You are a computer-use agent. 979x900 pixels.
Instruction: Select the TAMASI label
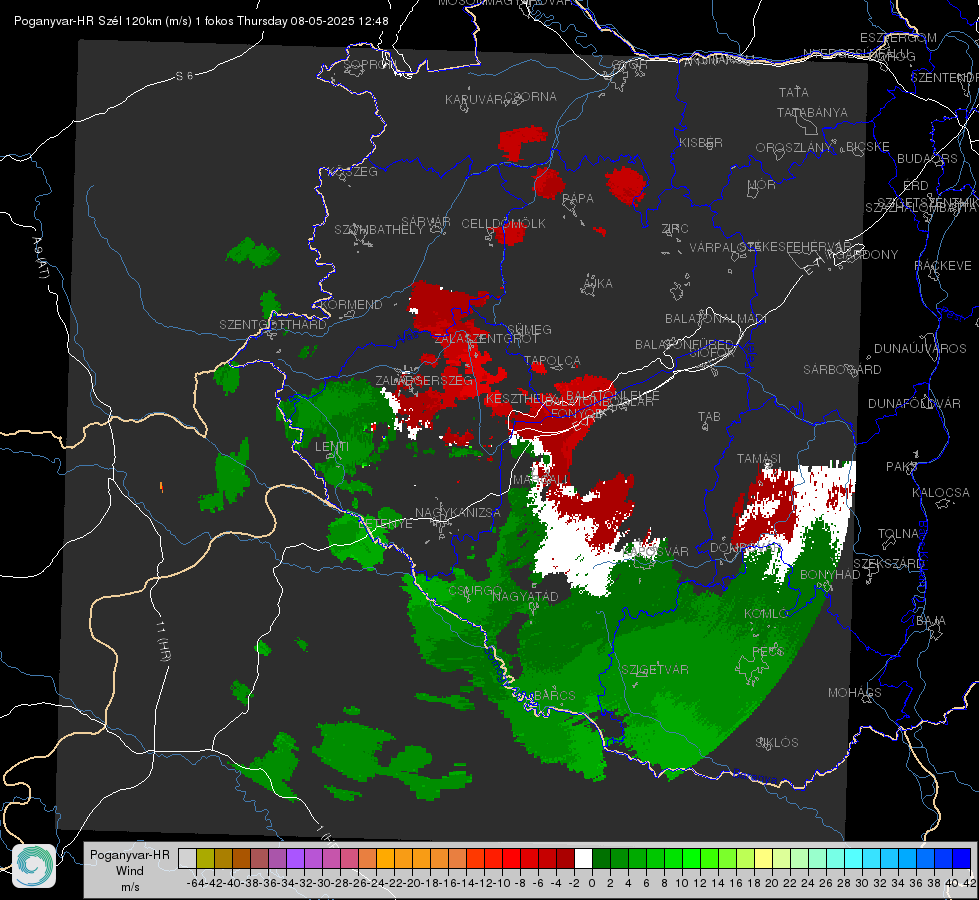[759, 459]
